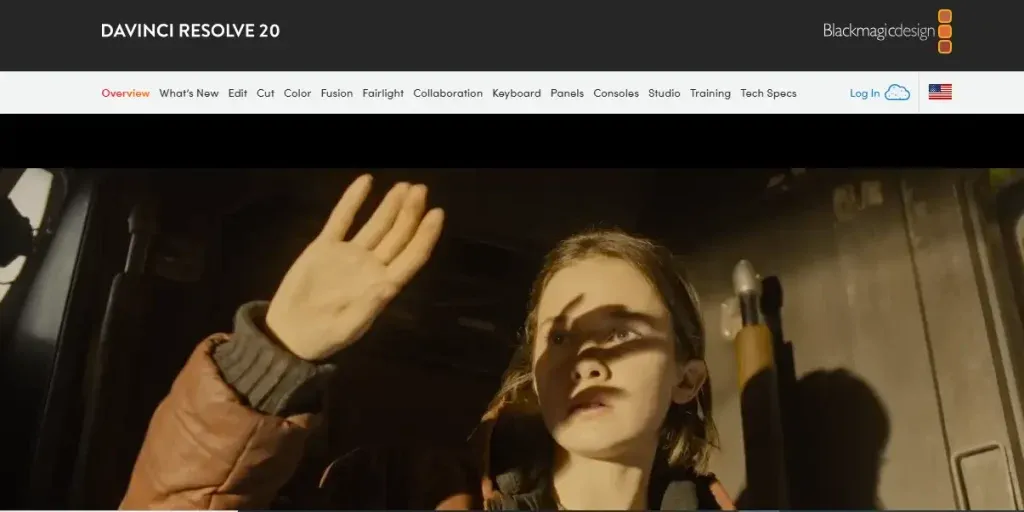Click the hero image of the girl
This screenshot has width=1024, height=512.
click(x=512, y=339)
